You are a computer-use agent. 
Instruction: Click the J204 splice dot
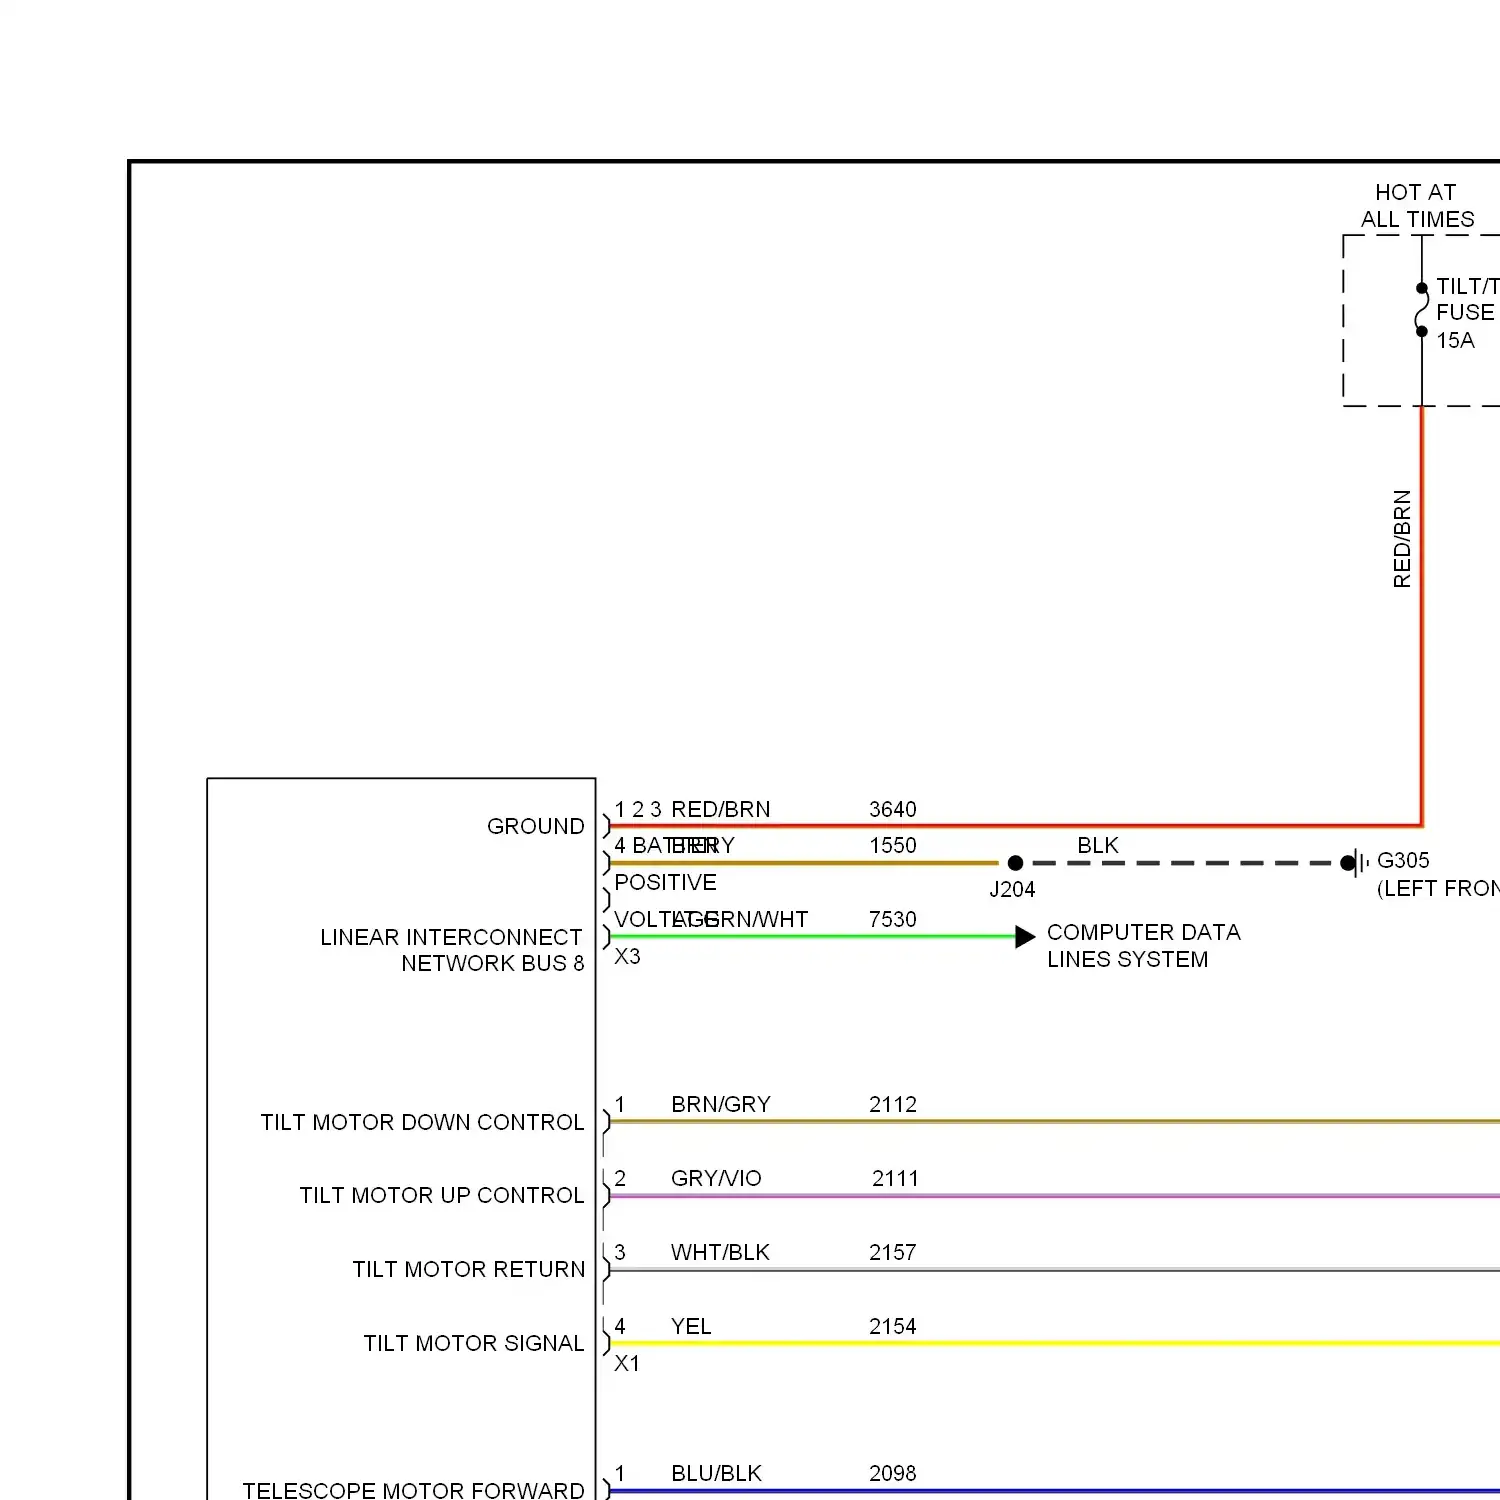[1015, 863]
